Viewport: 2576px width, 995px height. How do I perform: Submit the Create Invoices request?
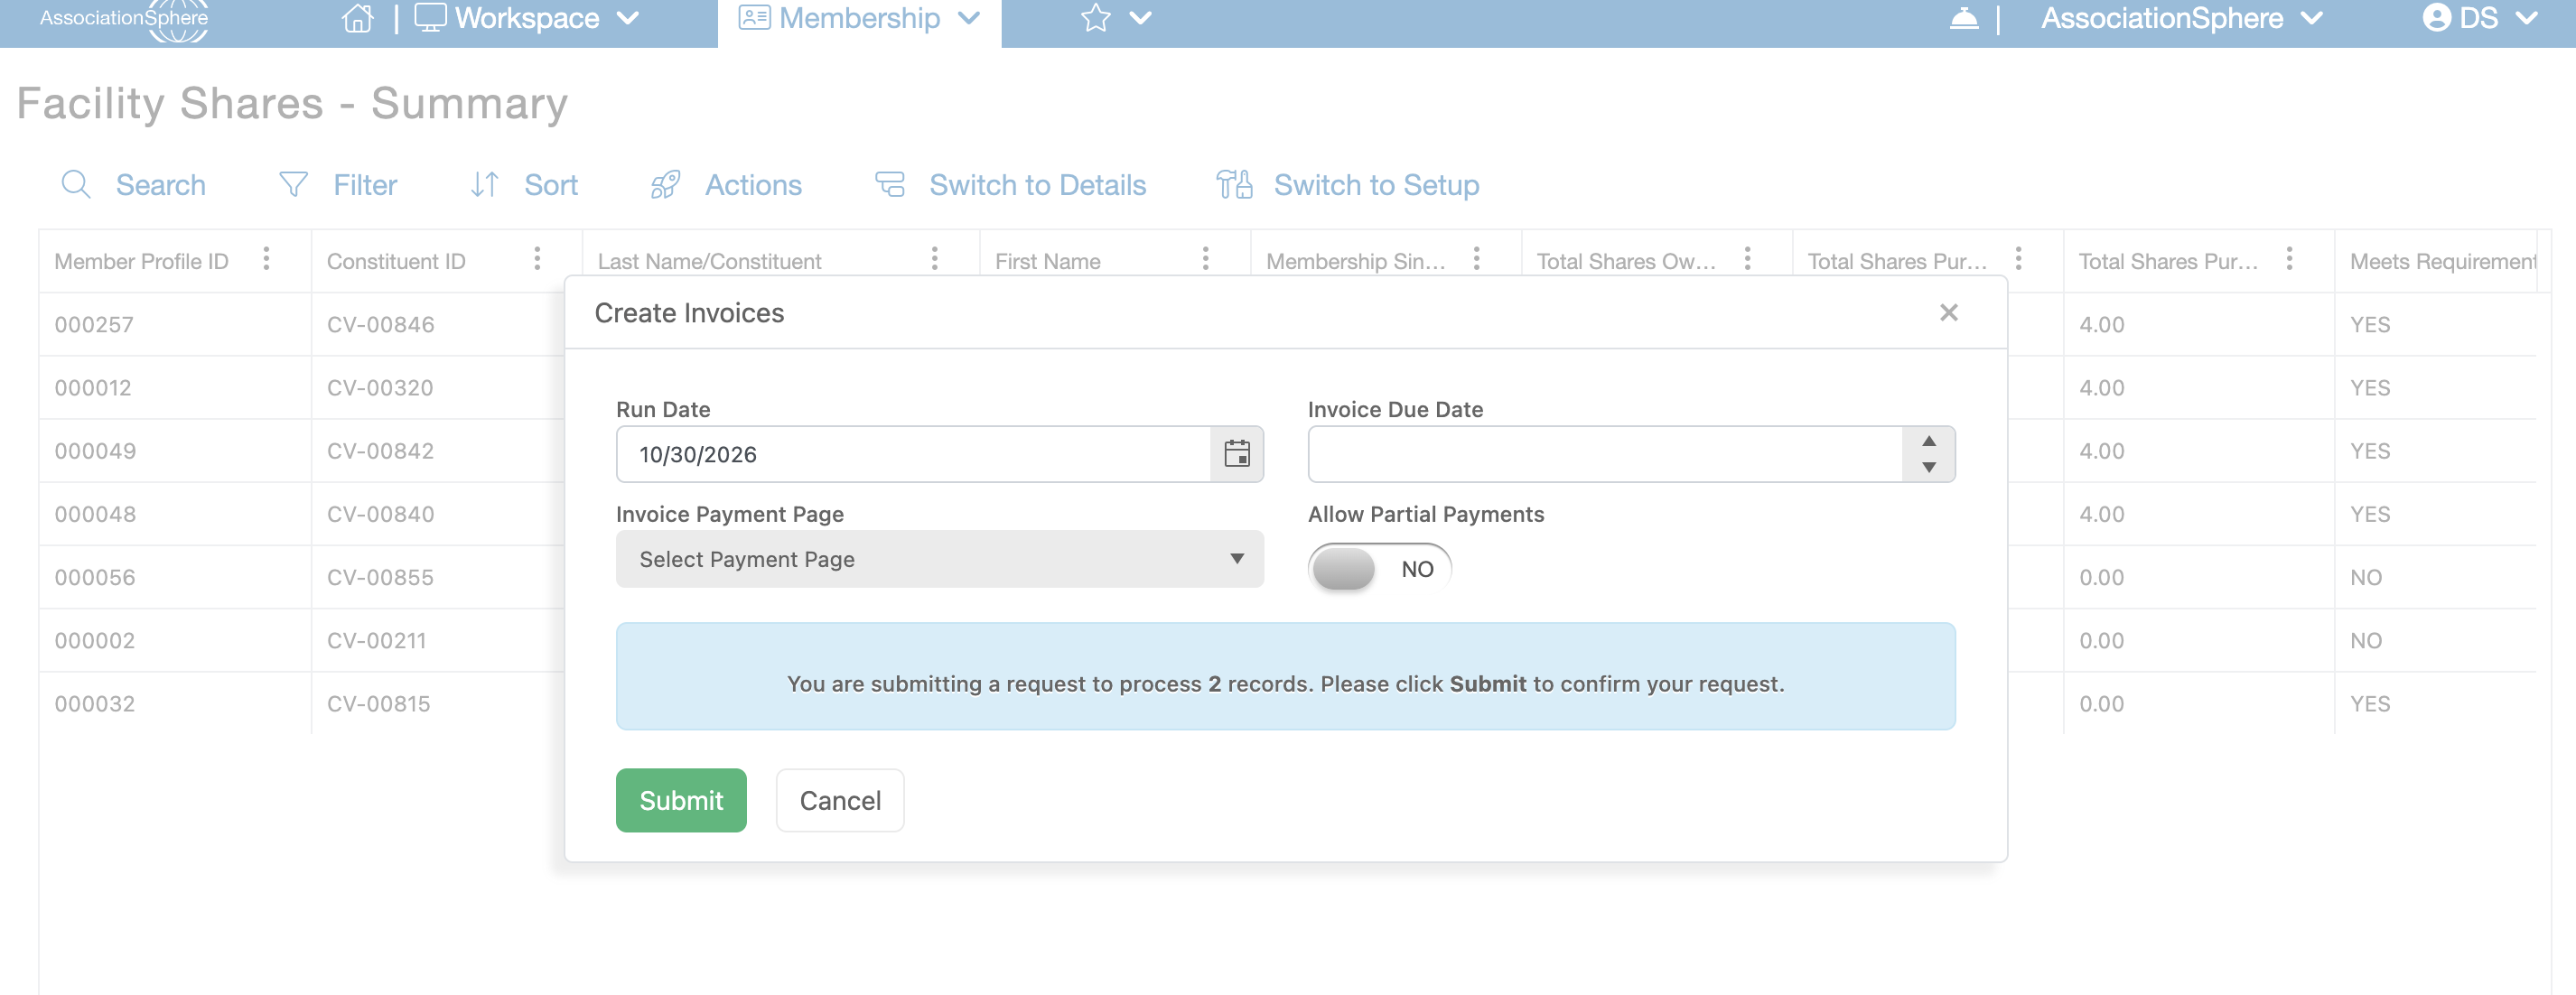pos(681,800)
